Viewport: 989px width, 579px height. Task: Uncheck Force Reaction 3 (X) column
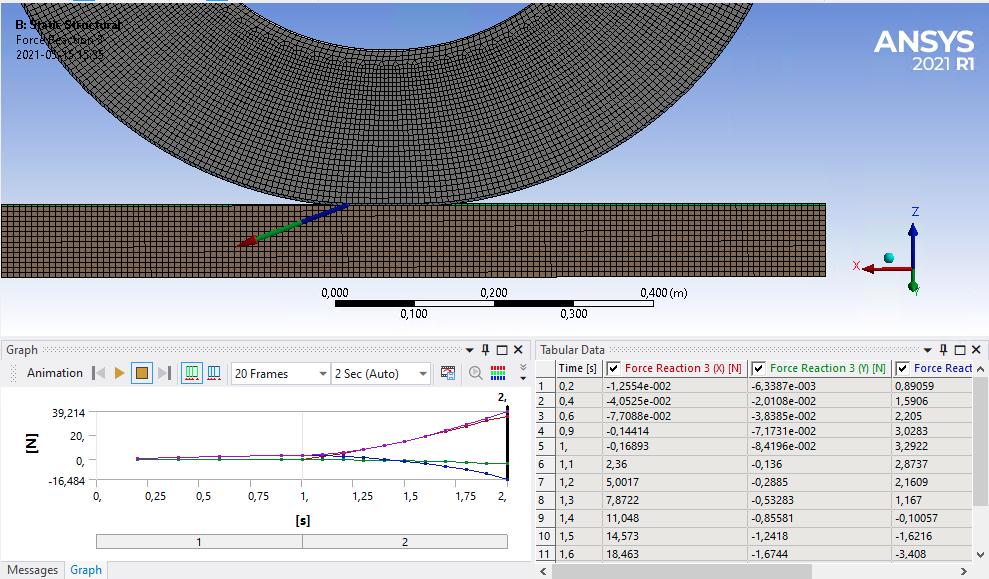(x=614, y=368)
